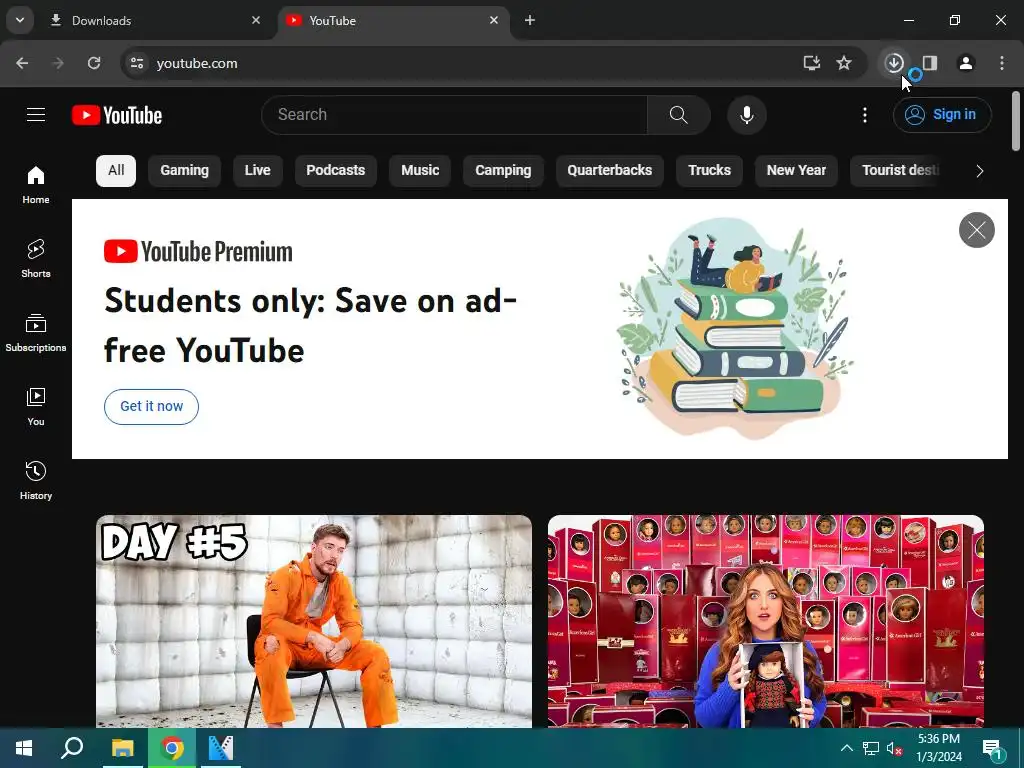Click the muted volume tray icon
This screenshot has width=1024, height=768.
(894, 748)
